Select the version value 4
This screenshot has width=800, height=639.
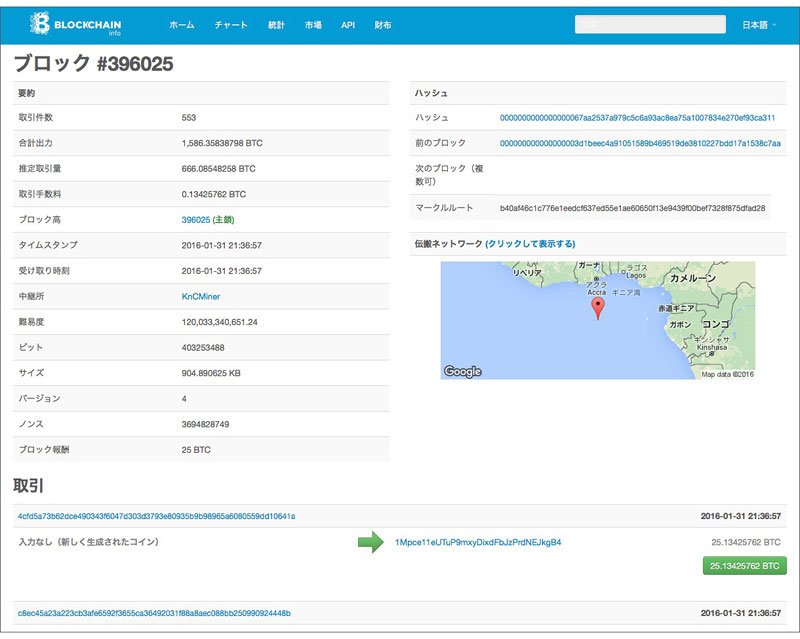click(x=184, y=399)
